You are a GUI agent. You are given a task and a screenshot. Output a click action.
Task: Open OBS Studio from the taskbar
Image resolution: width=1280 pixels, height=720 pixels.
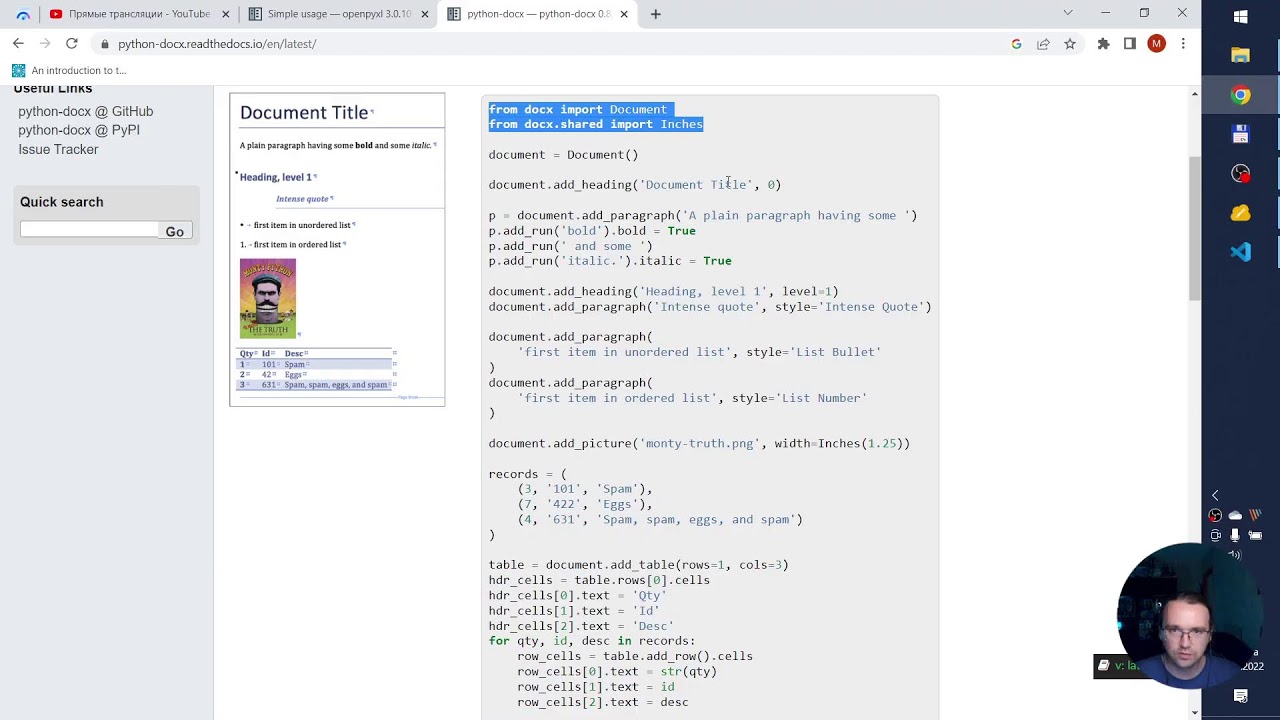tap(1241, 173)
